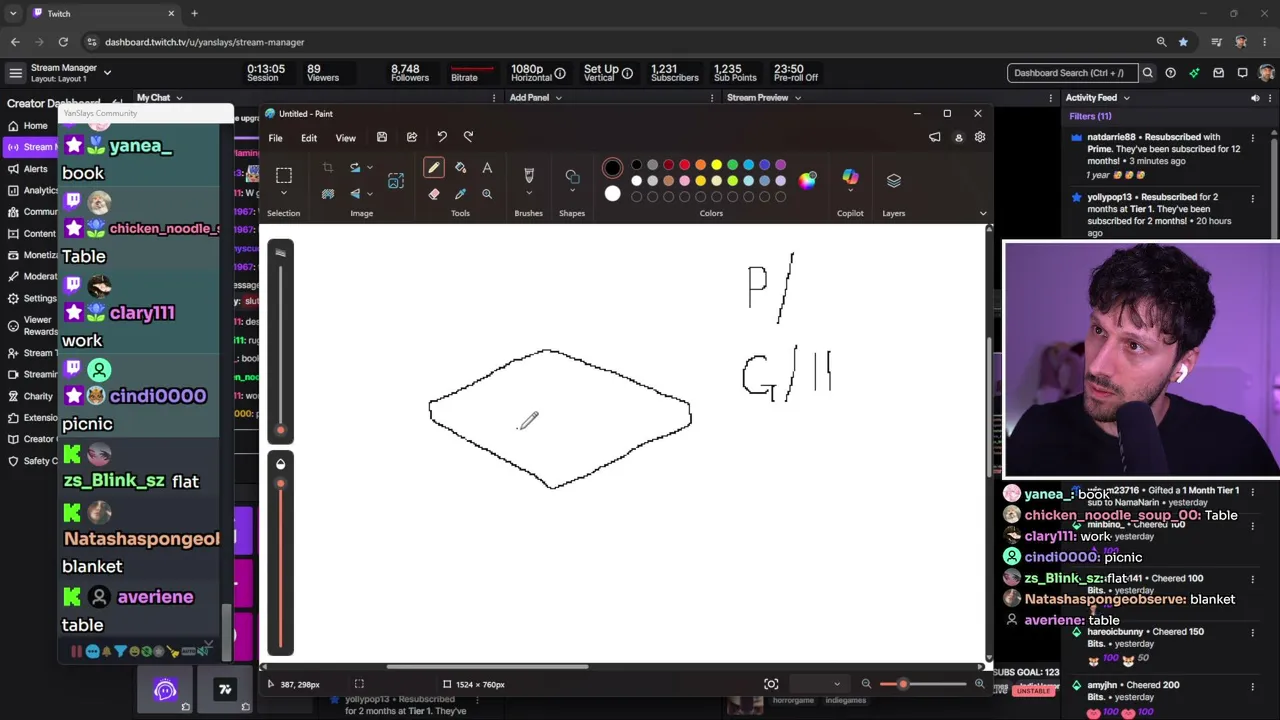Zoom out using the minus icon
This screenshot has height=720, width=1280.
point(866,684)
